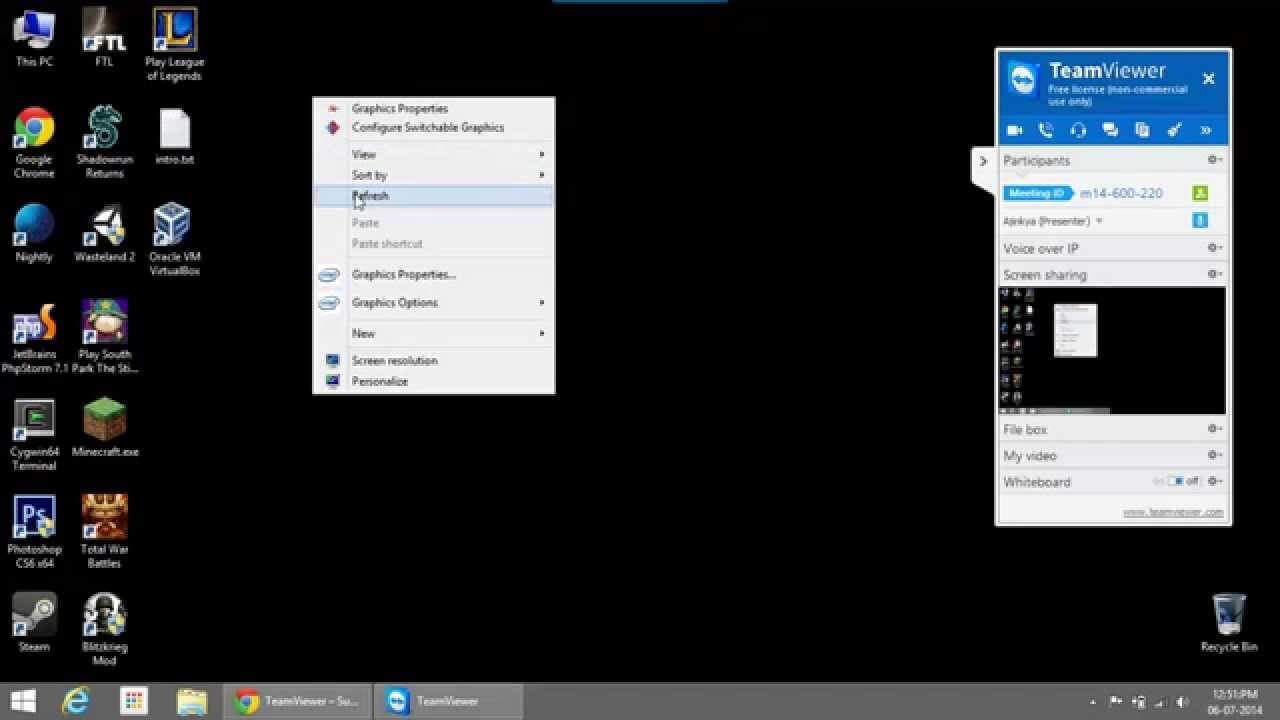Expand more TeamViewer toolbar options double-chevron
The height and width of the screenshot is (720, 1280).
click(x=1206, y=130)
